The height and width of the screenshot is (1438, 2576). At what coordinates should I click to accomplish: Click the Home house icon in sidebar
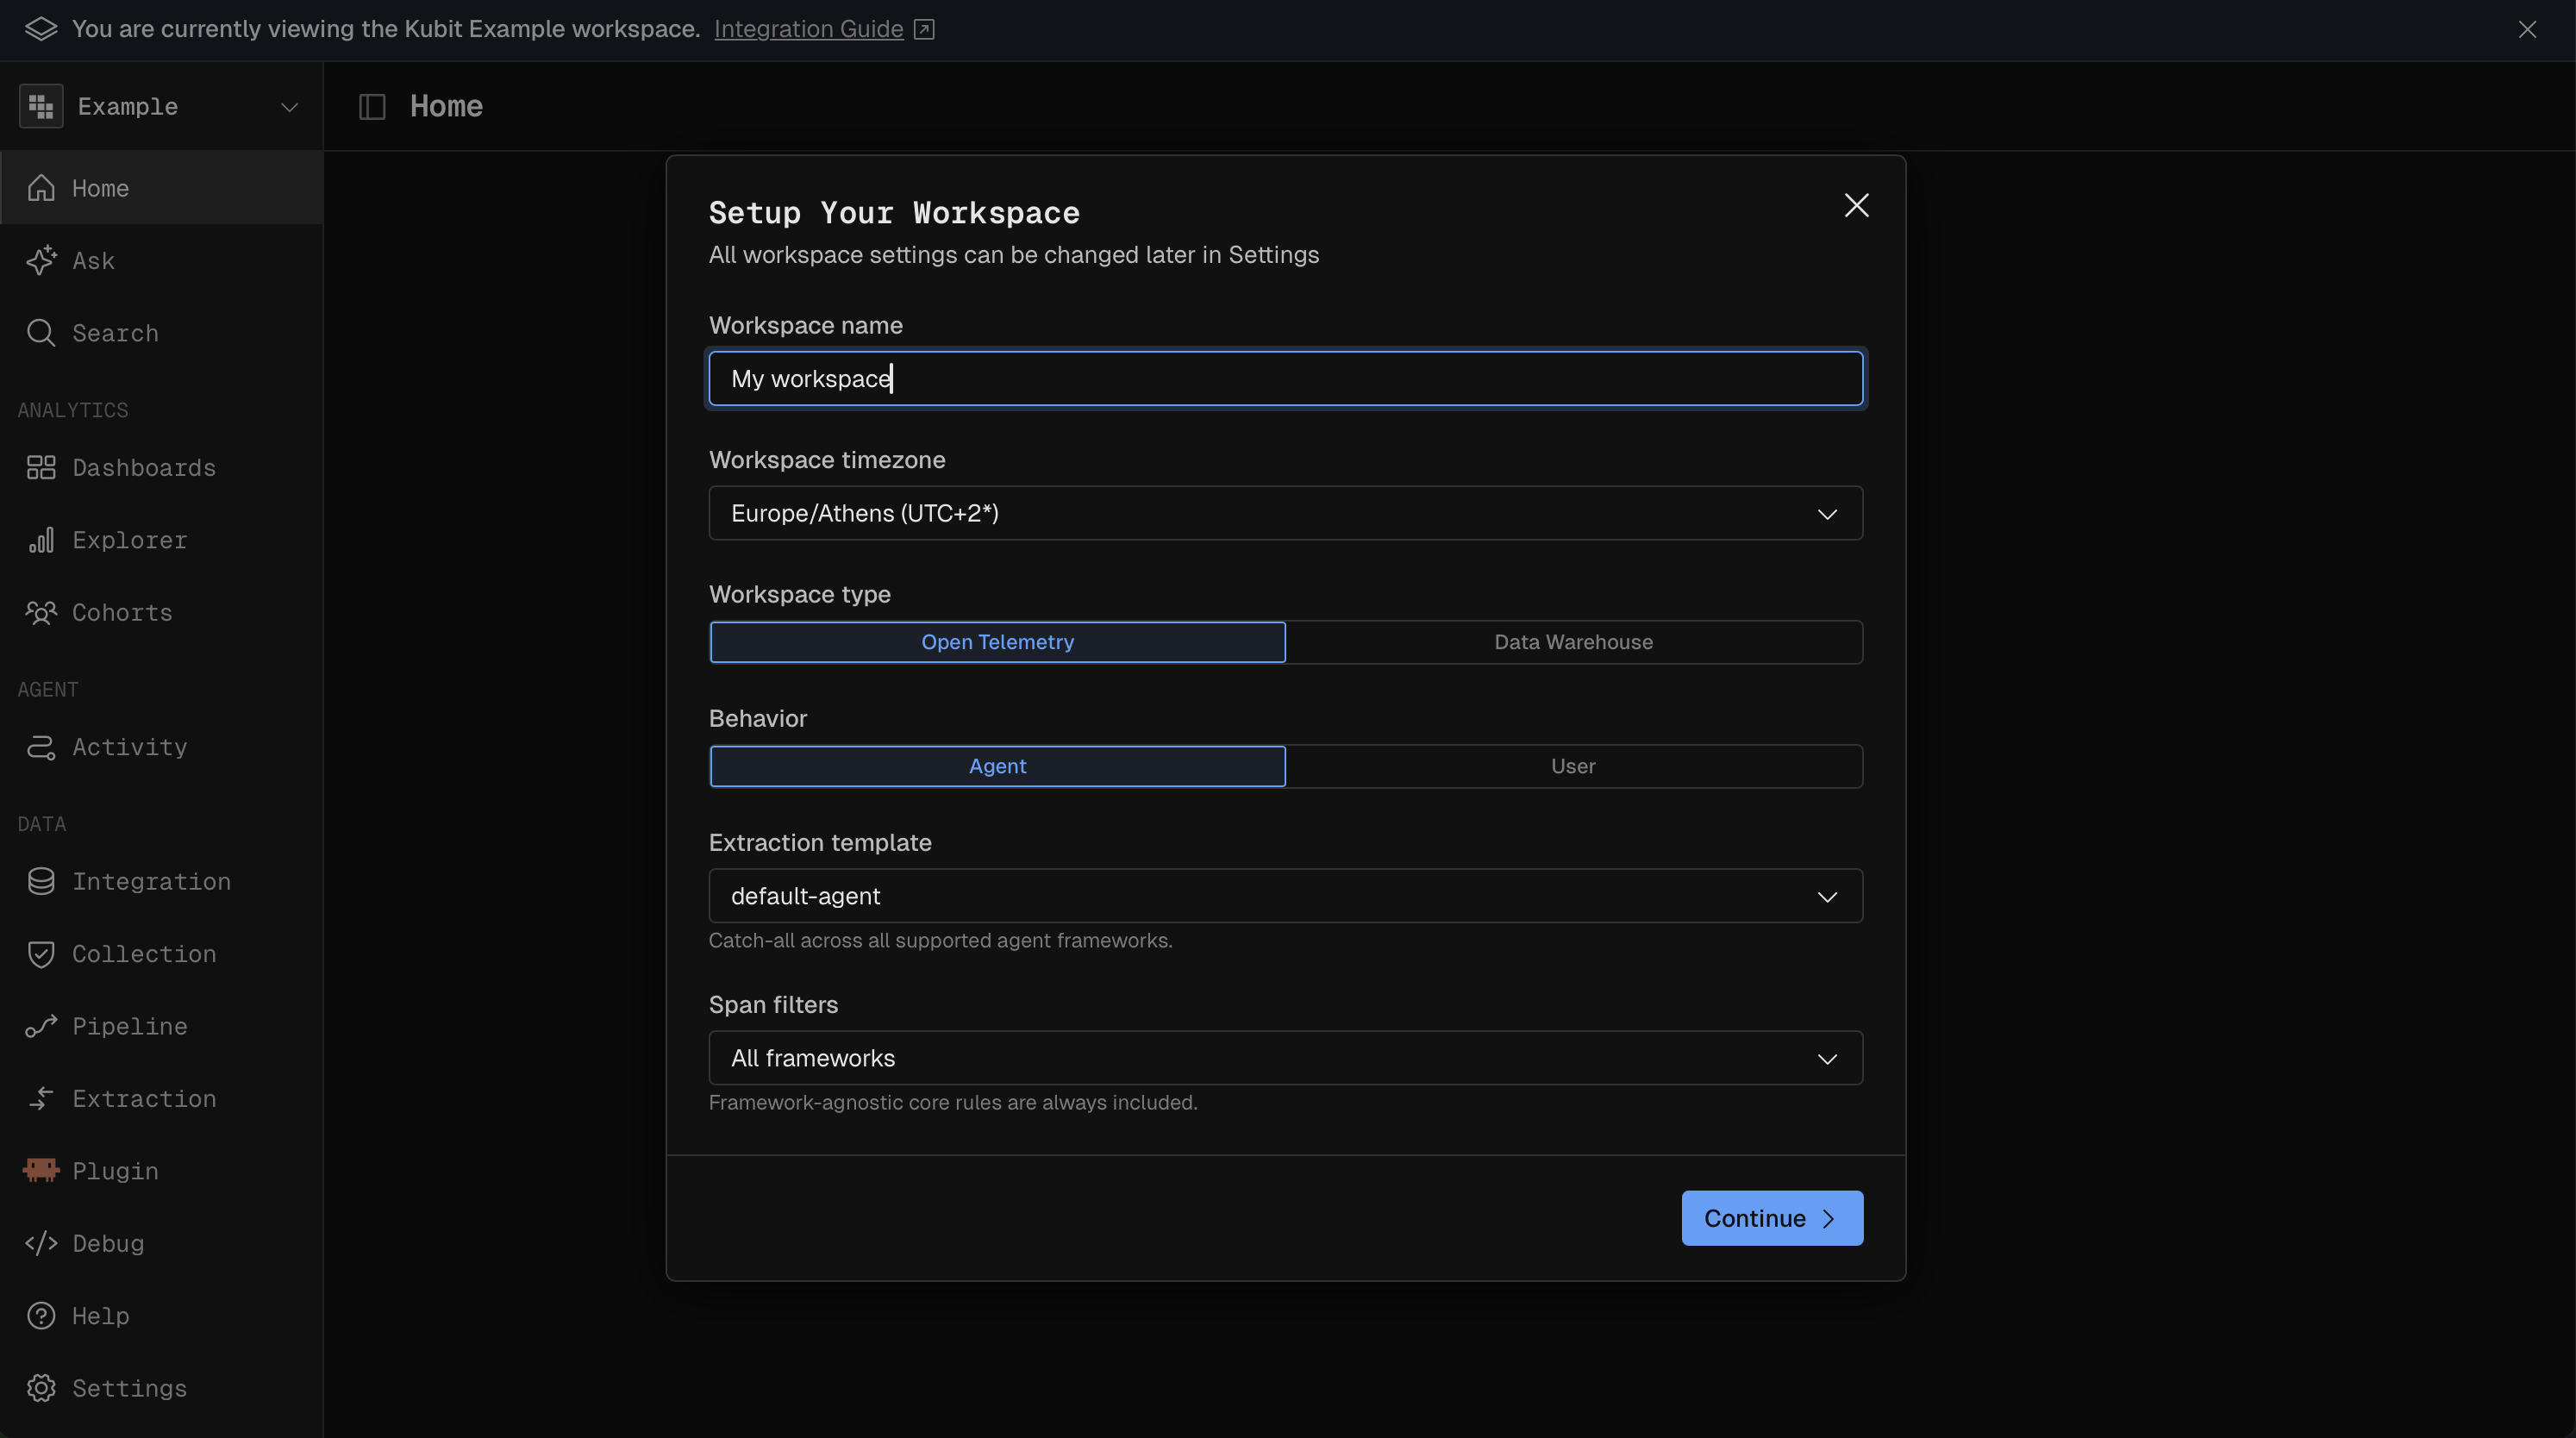pyautogui.click(x=41, y=188)
